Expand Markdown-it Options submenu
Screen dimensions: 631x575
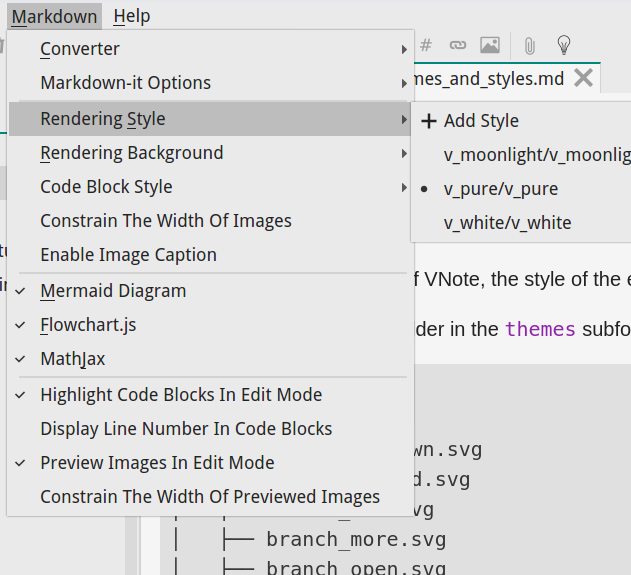pyautogui.click(x=210, y=83)
